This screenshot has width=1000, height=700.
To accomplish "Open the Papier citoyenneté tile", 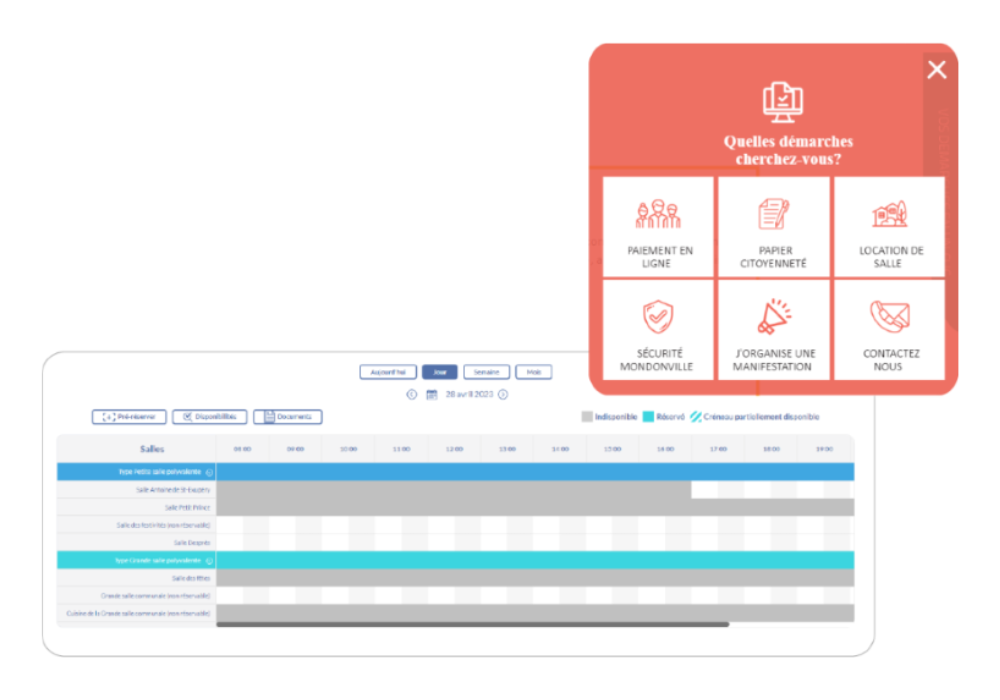I will (x=774, y=227).
